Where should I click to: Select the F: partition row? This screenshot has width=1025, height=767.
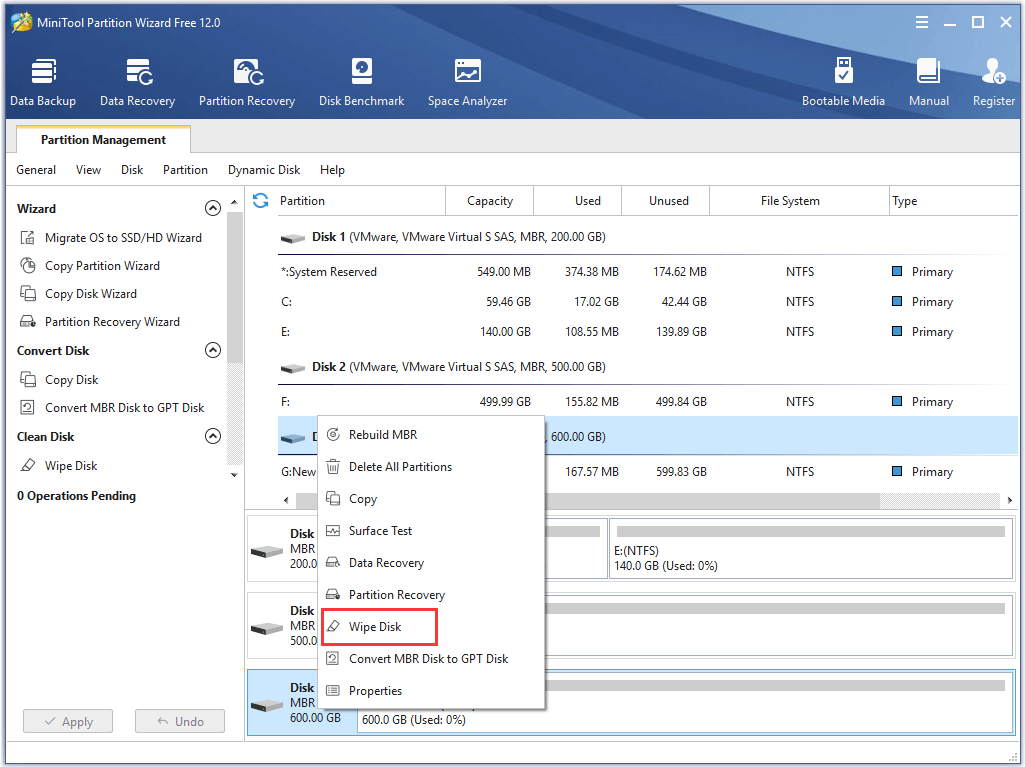pos(648,401)
